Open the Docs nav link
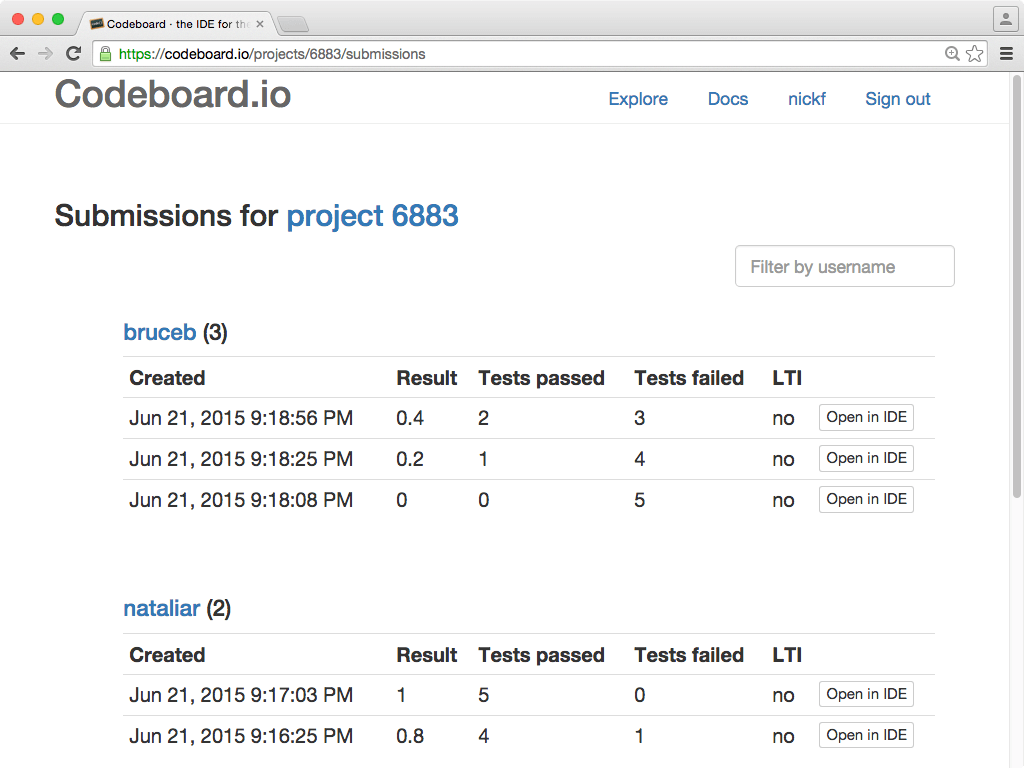The height and width of the screenshot is (768, 1024). tap(728, 99)
